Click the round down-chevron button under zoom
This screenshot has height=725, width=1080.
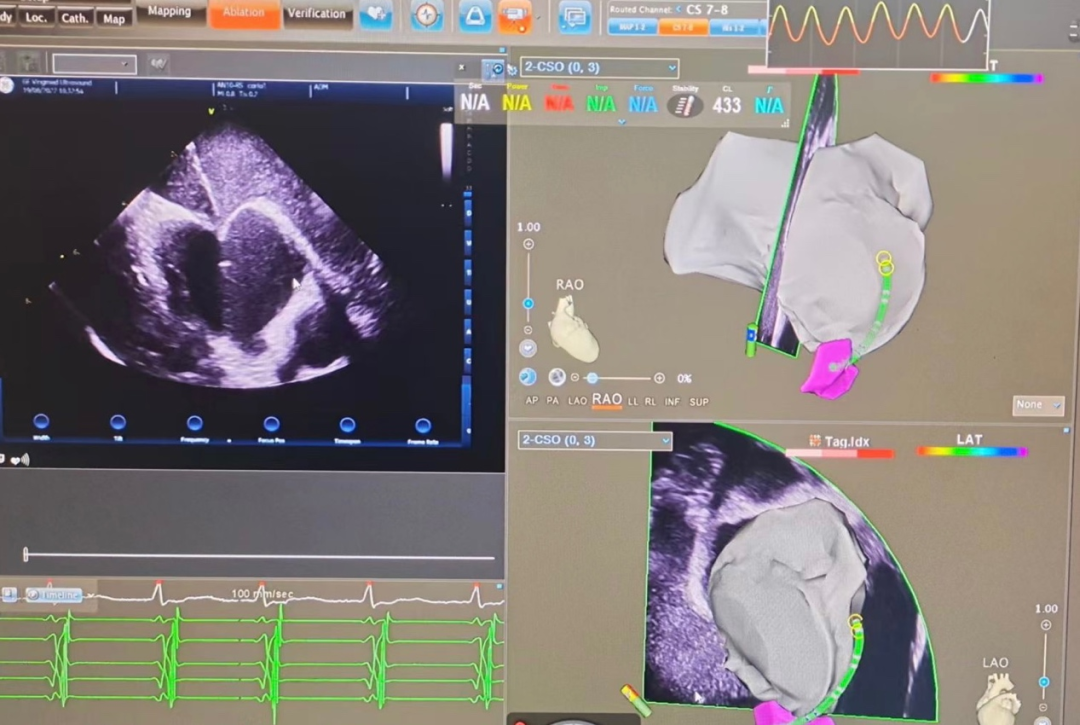(528, 348)
